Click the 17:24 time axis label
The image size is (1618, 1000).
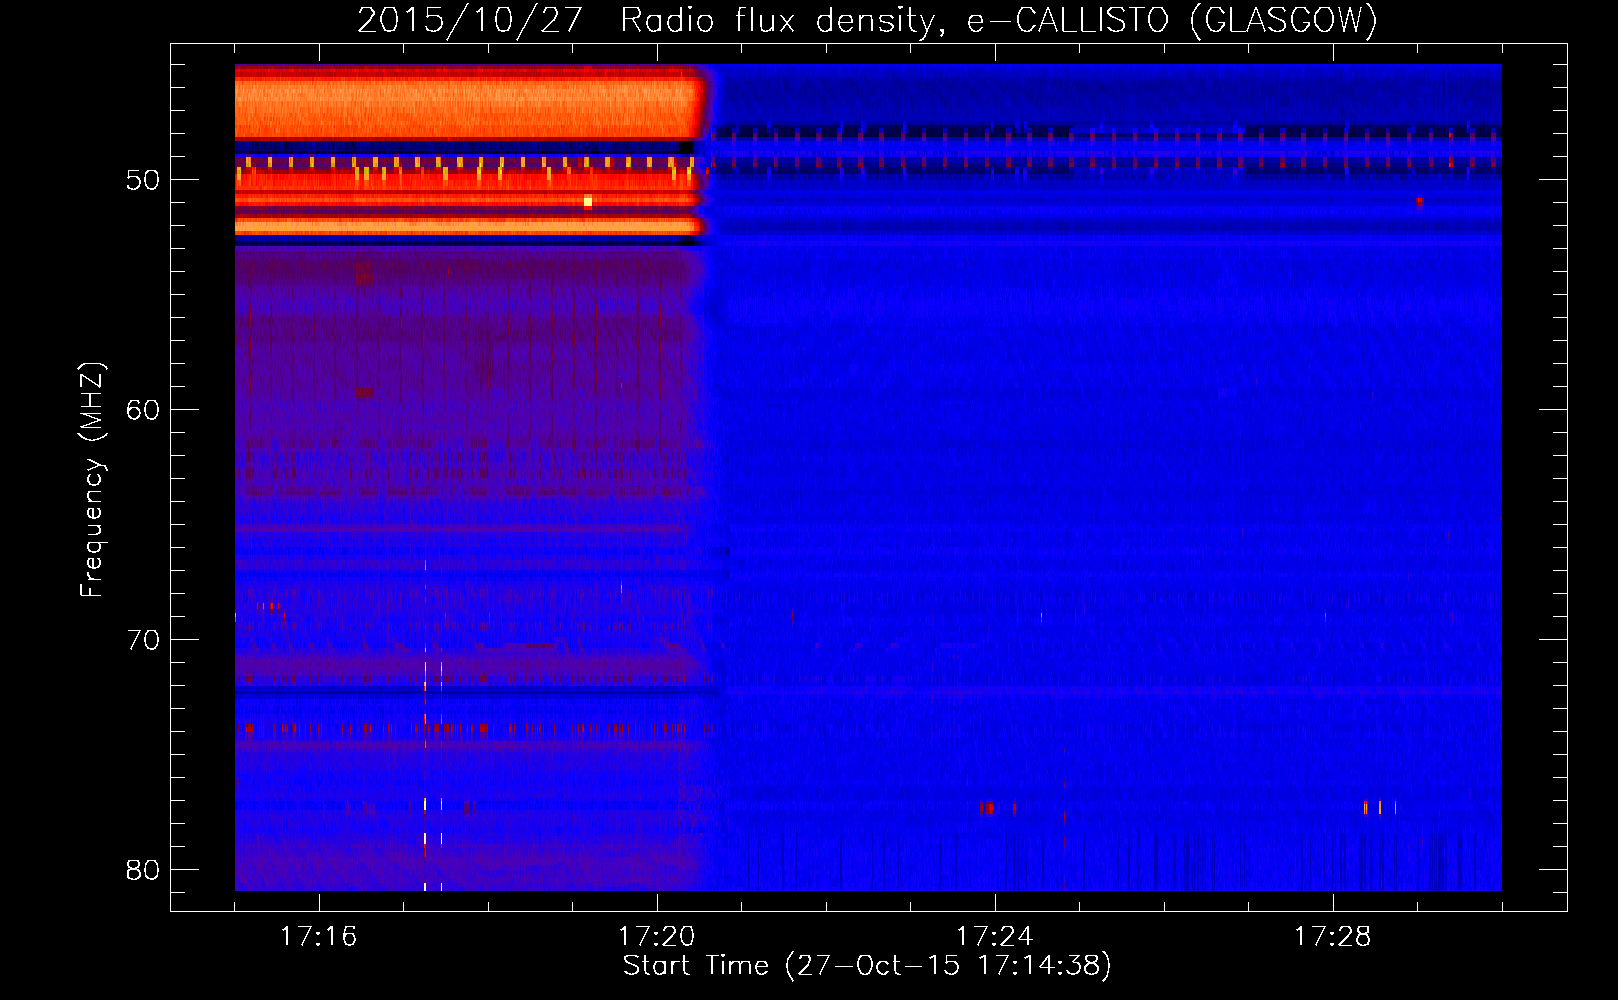coord(994,937)
